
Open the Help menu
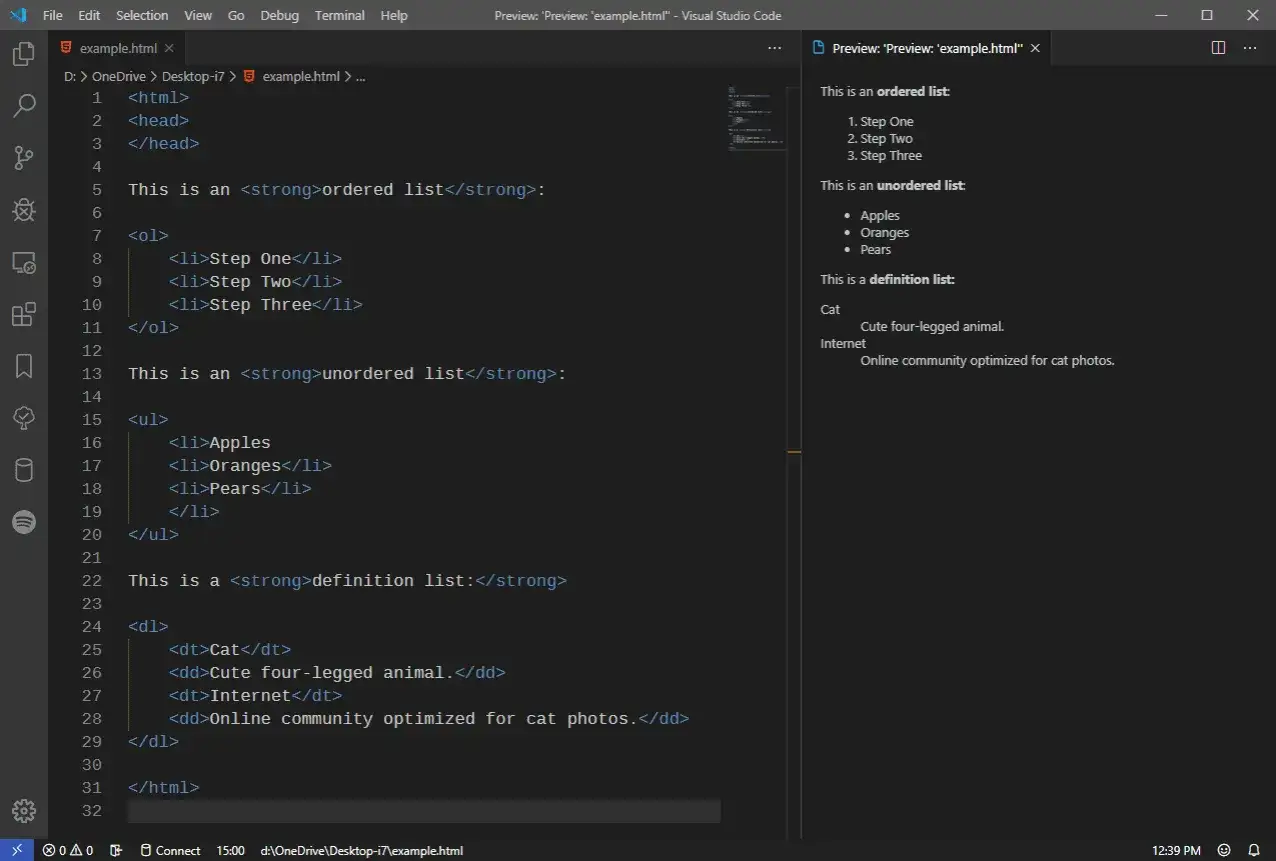tap(394, 15)
